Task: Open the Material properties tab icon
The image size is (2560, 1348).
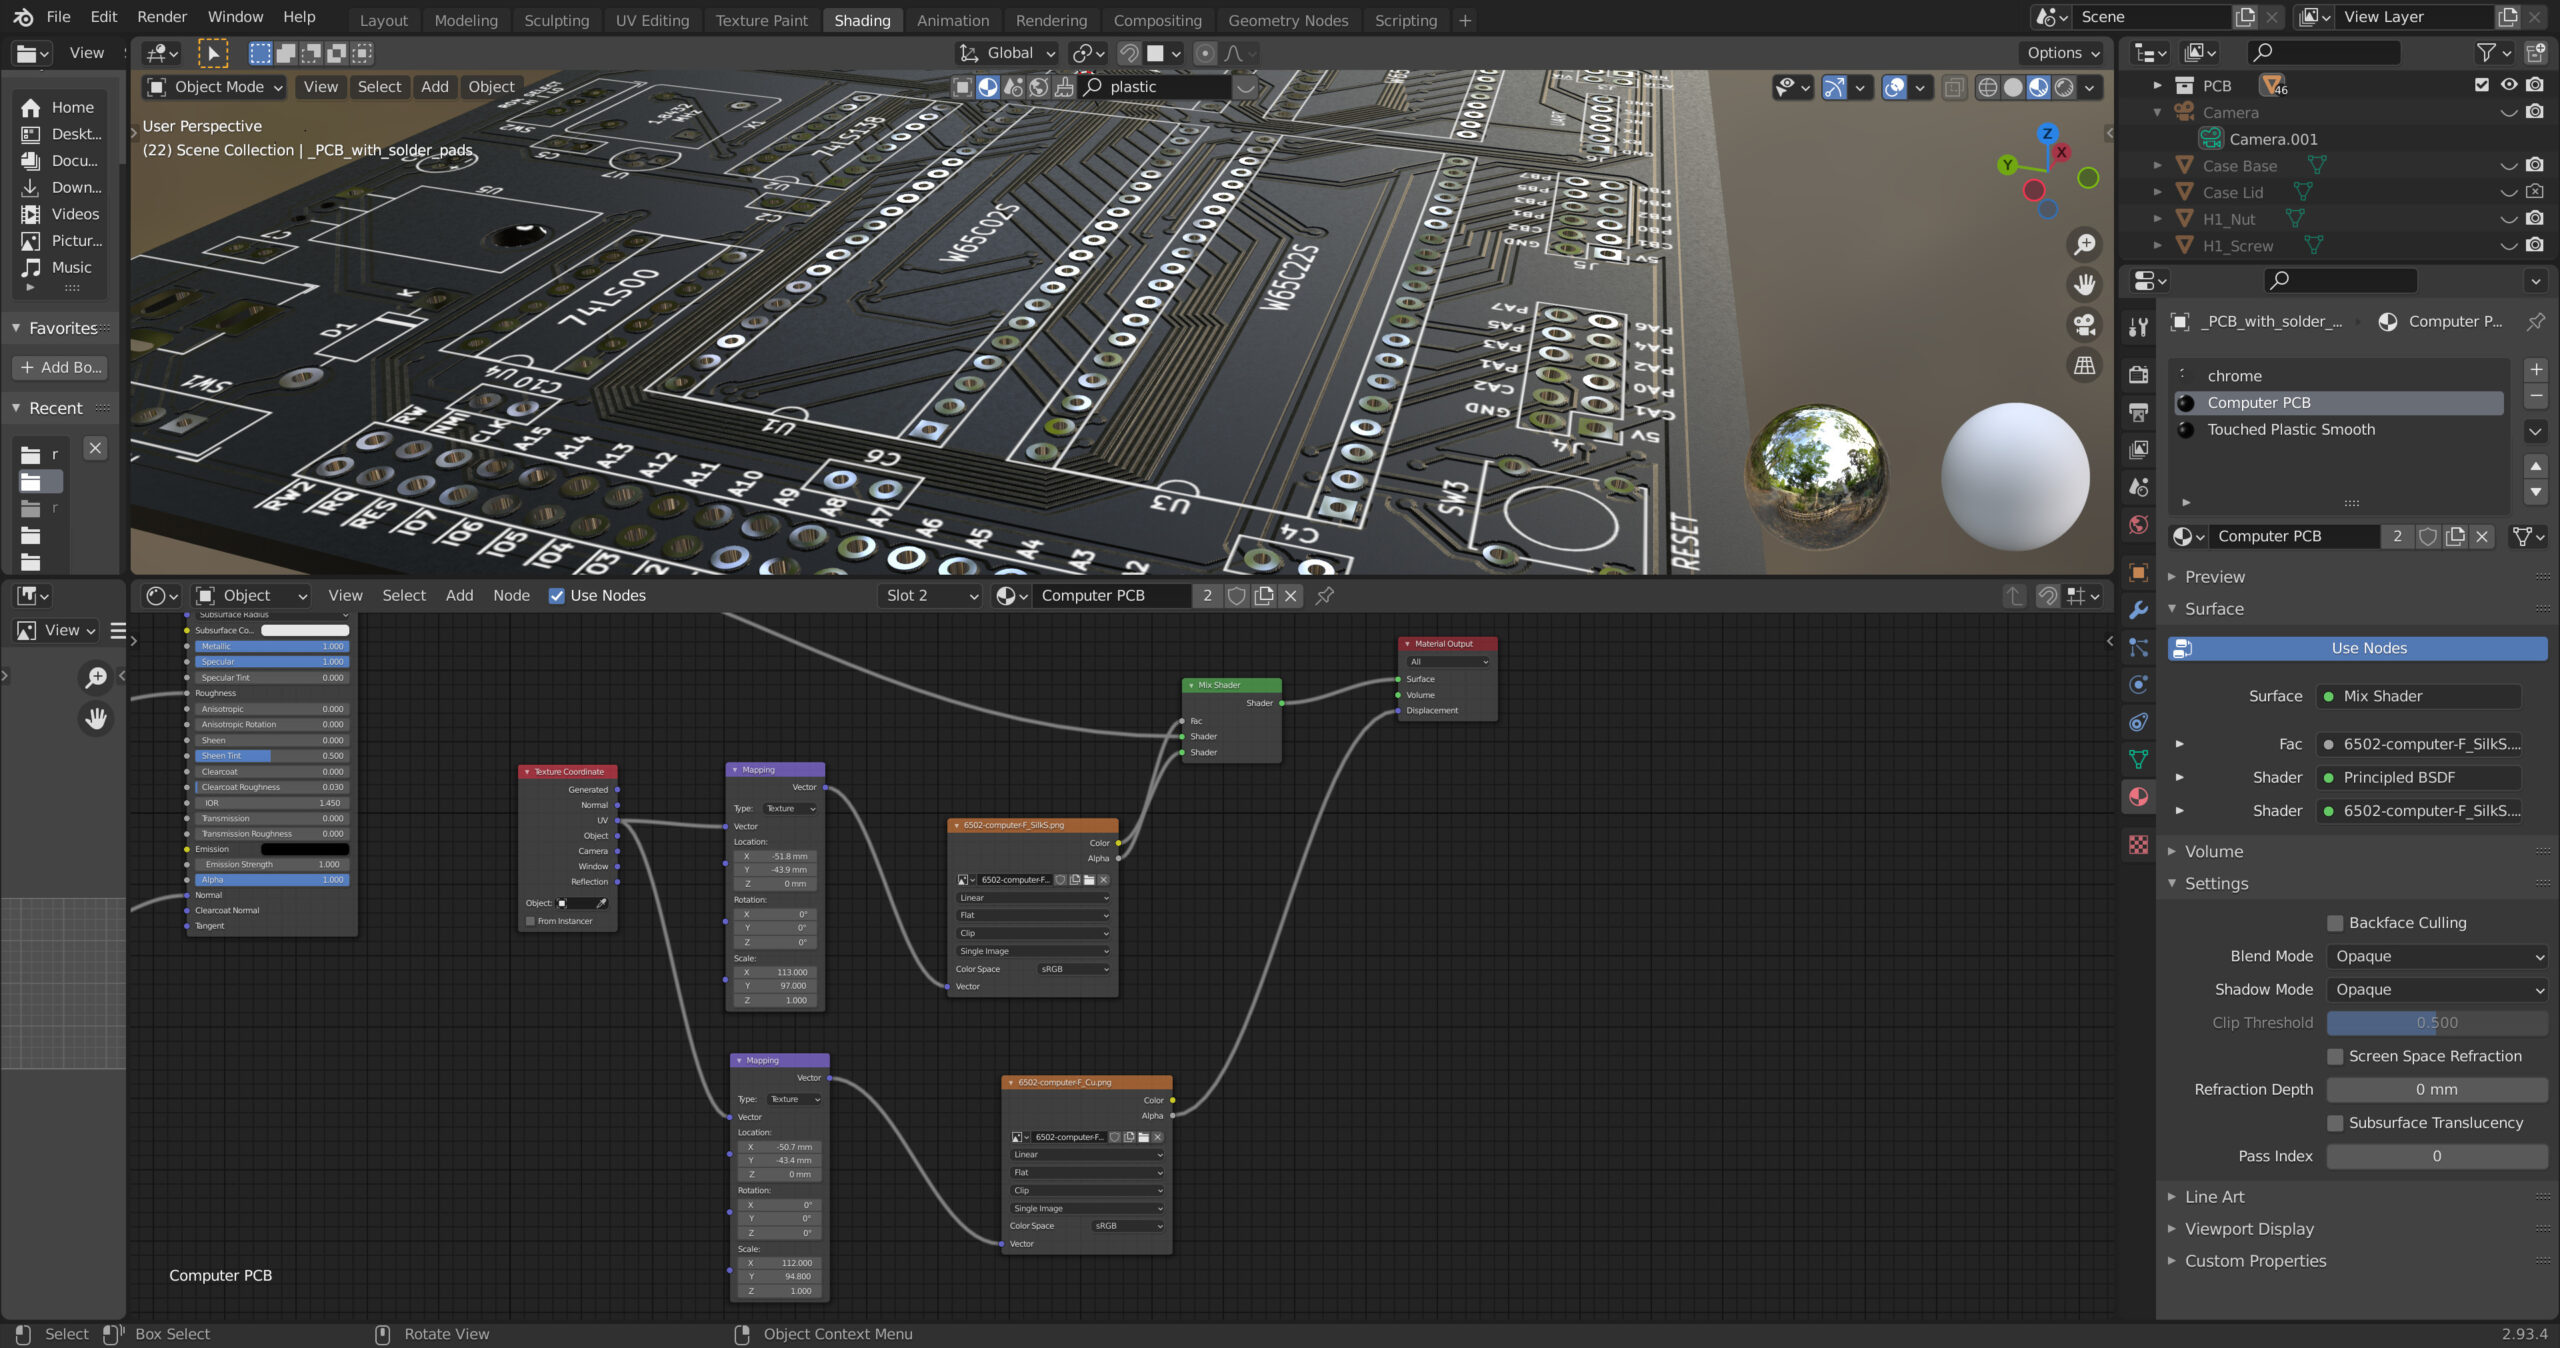Action: (x=2138, y=797)
